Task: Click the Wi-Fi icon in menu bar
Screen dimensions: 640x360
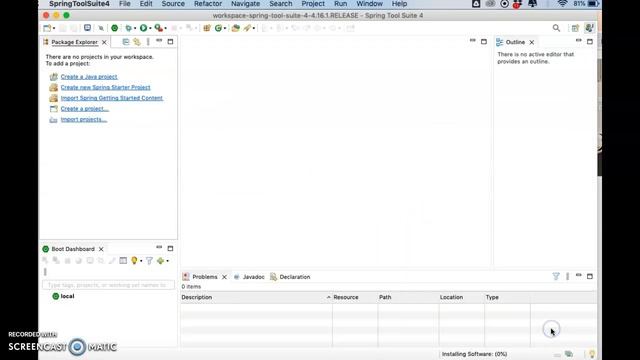Action: [x=562, y=4]
